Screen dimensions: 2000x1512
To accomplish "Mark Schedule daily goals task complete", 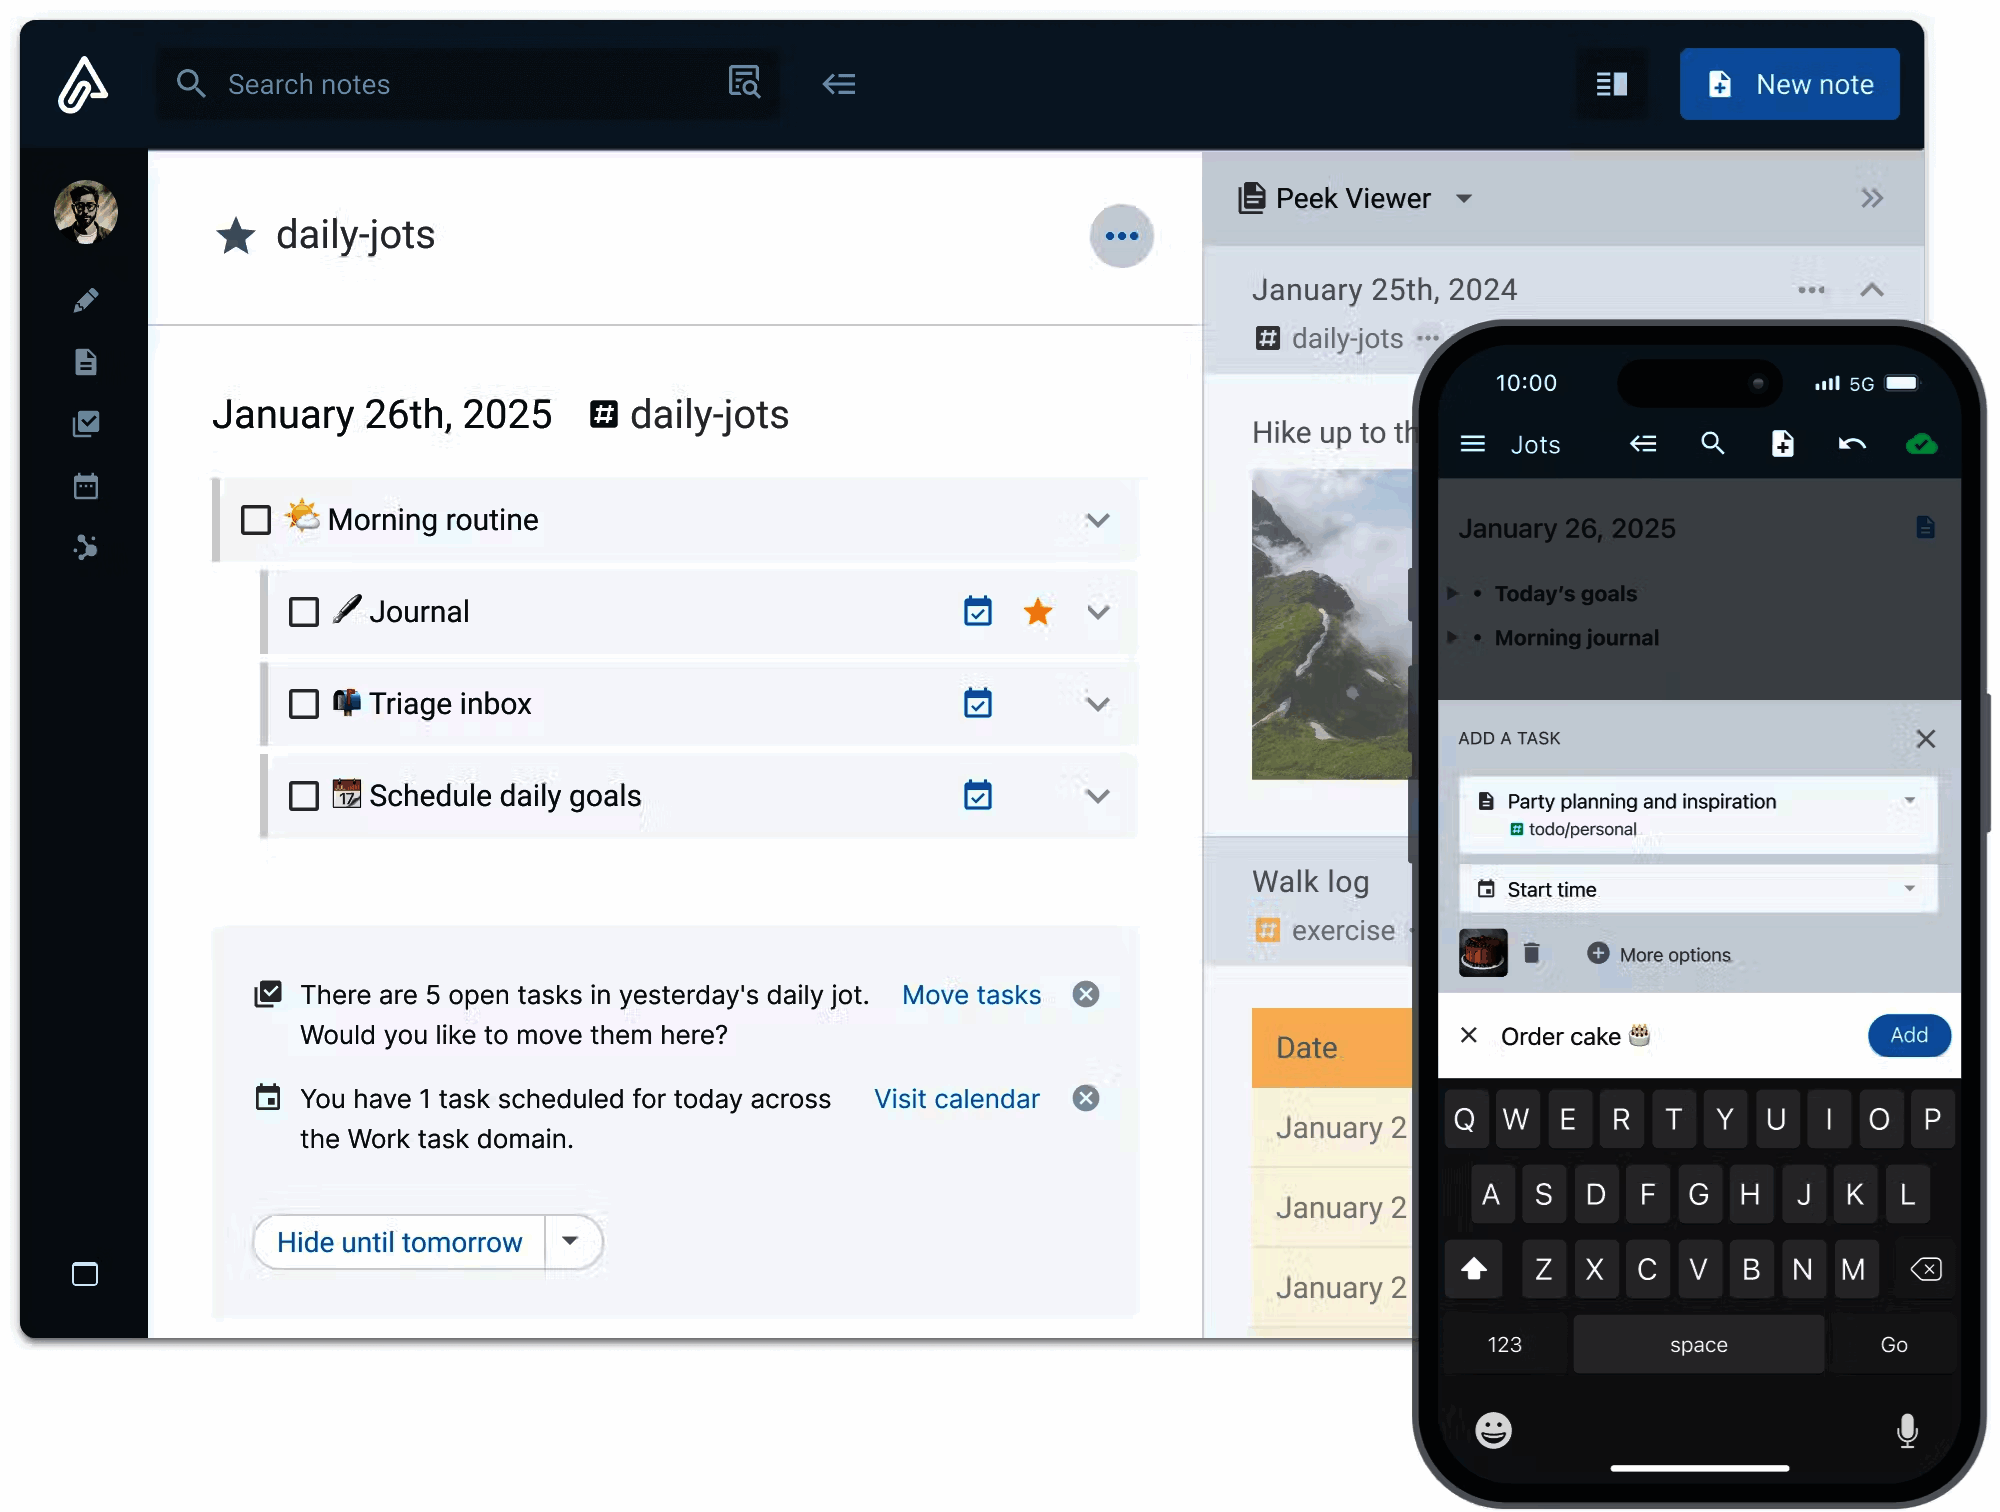I will [304, 796].
